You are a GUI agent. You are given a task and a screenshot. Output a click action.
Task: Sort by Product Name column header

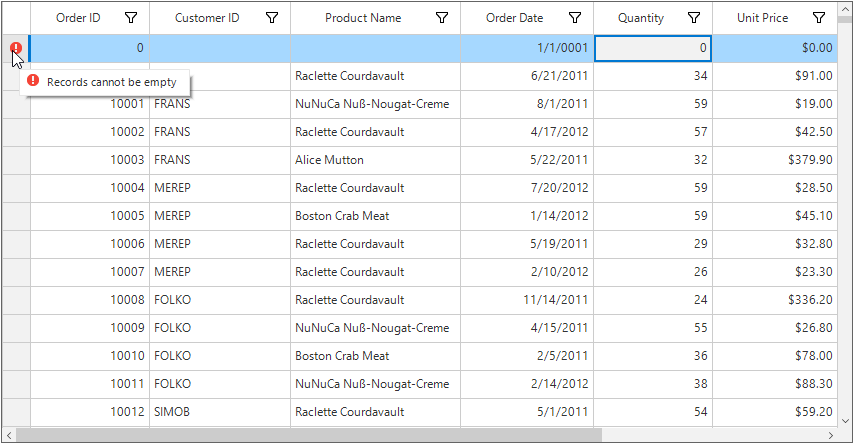363,18
